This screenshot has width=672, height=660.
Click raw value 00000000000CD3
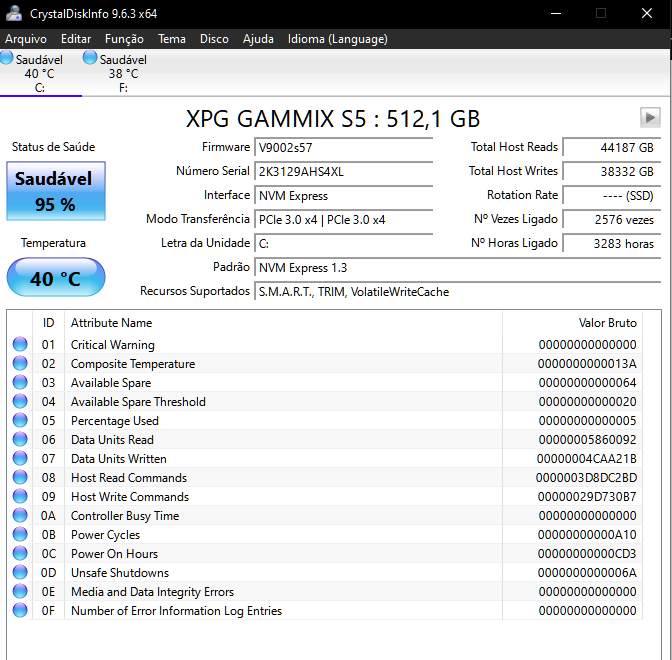pos(587,554)
